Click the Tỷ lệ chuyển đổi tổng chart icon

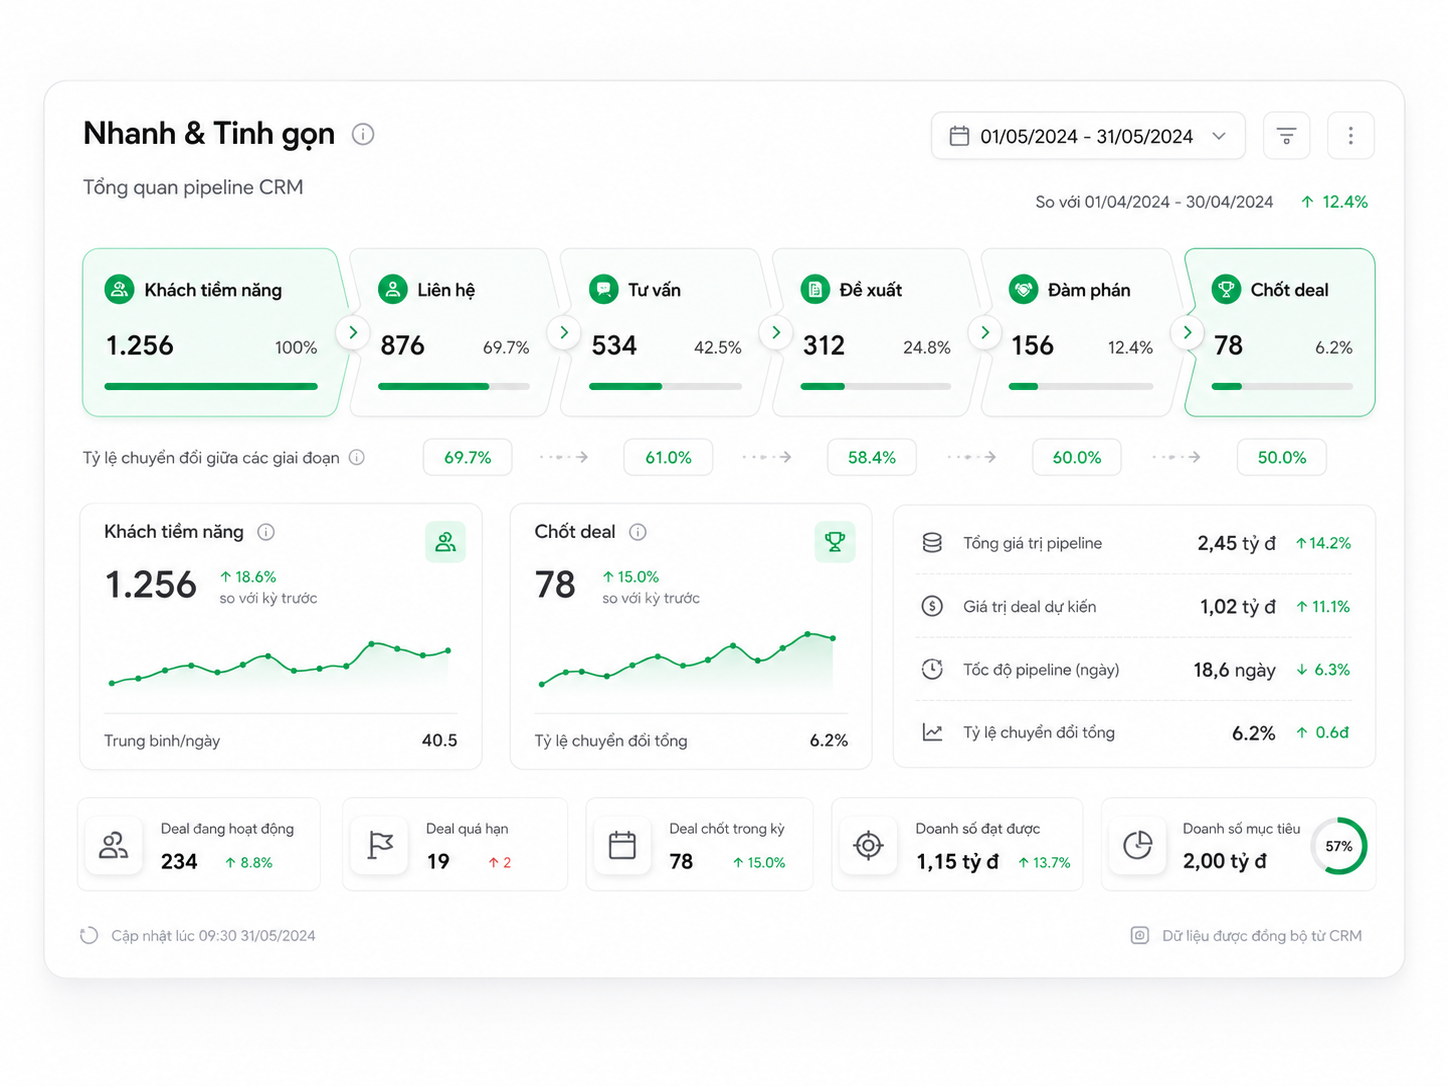click(x=932, y=732)
